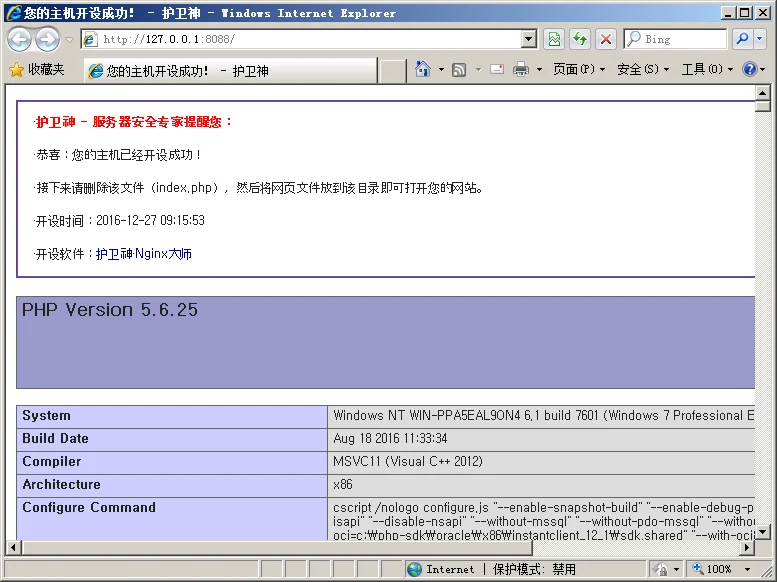
Task: Click the red 护卫神 服务器安全专家提醒您 heading
Action: (x=134, y=122)
